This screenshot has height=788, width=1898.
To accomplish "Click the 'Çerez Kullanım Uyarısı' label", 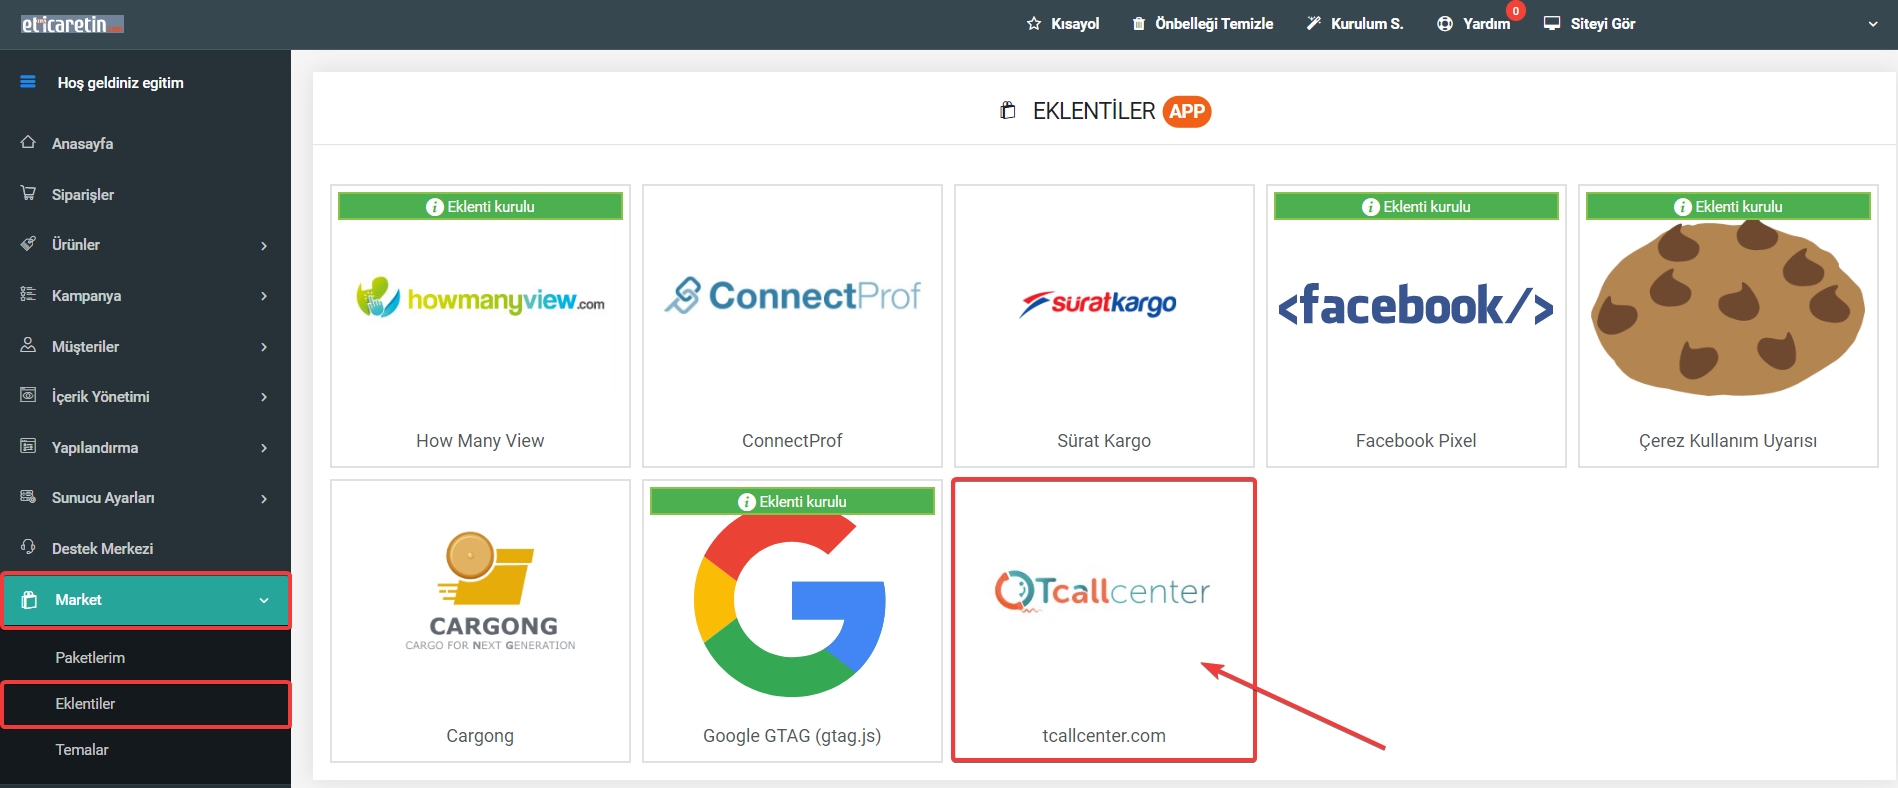I will (x=1728, y=440).
